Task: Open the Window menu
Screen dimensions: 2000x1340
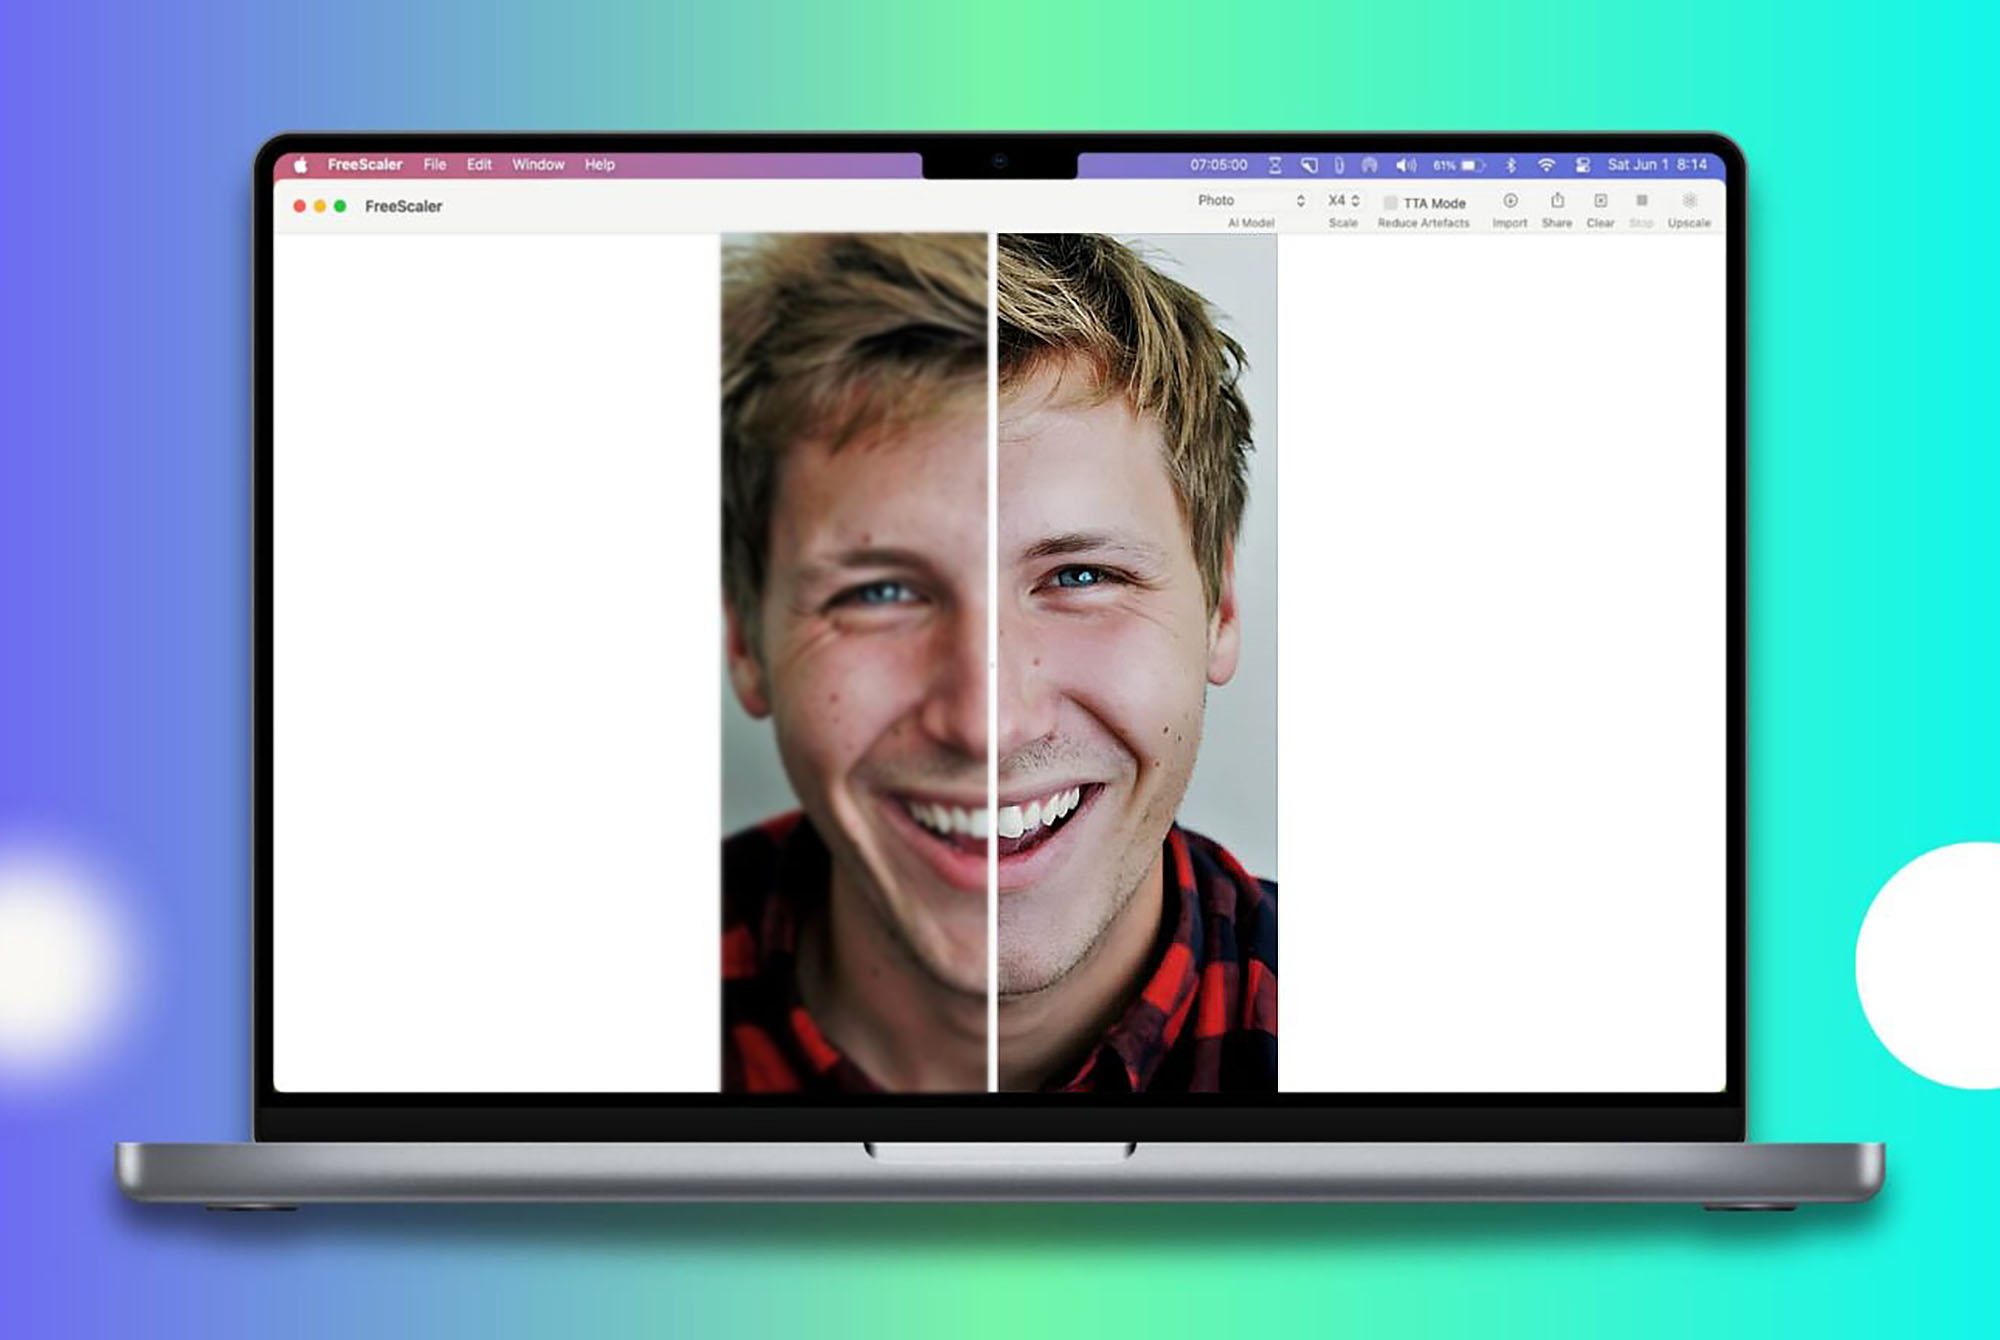Action: (538, 165)
